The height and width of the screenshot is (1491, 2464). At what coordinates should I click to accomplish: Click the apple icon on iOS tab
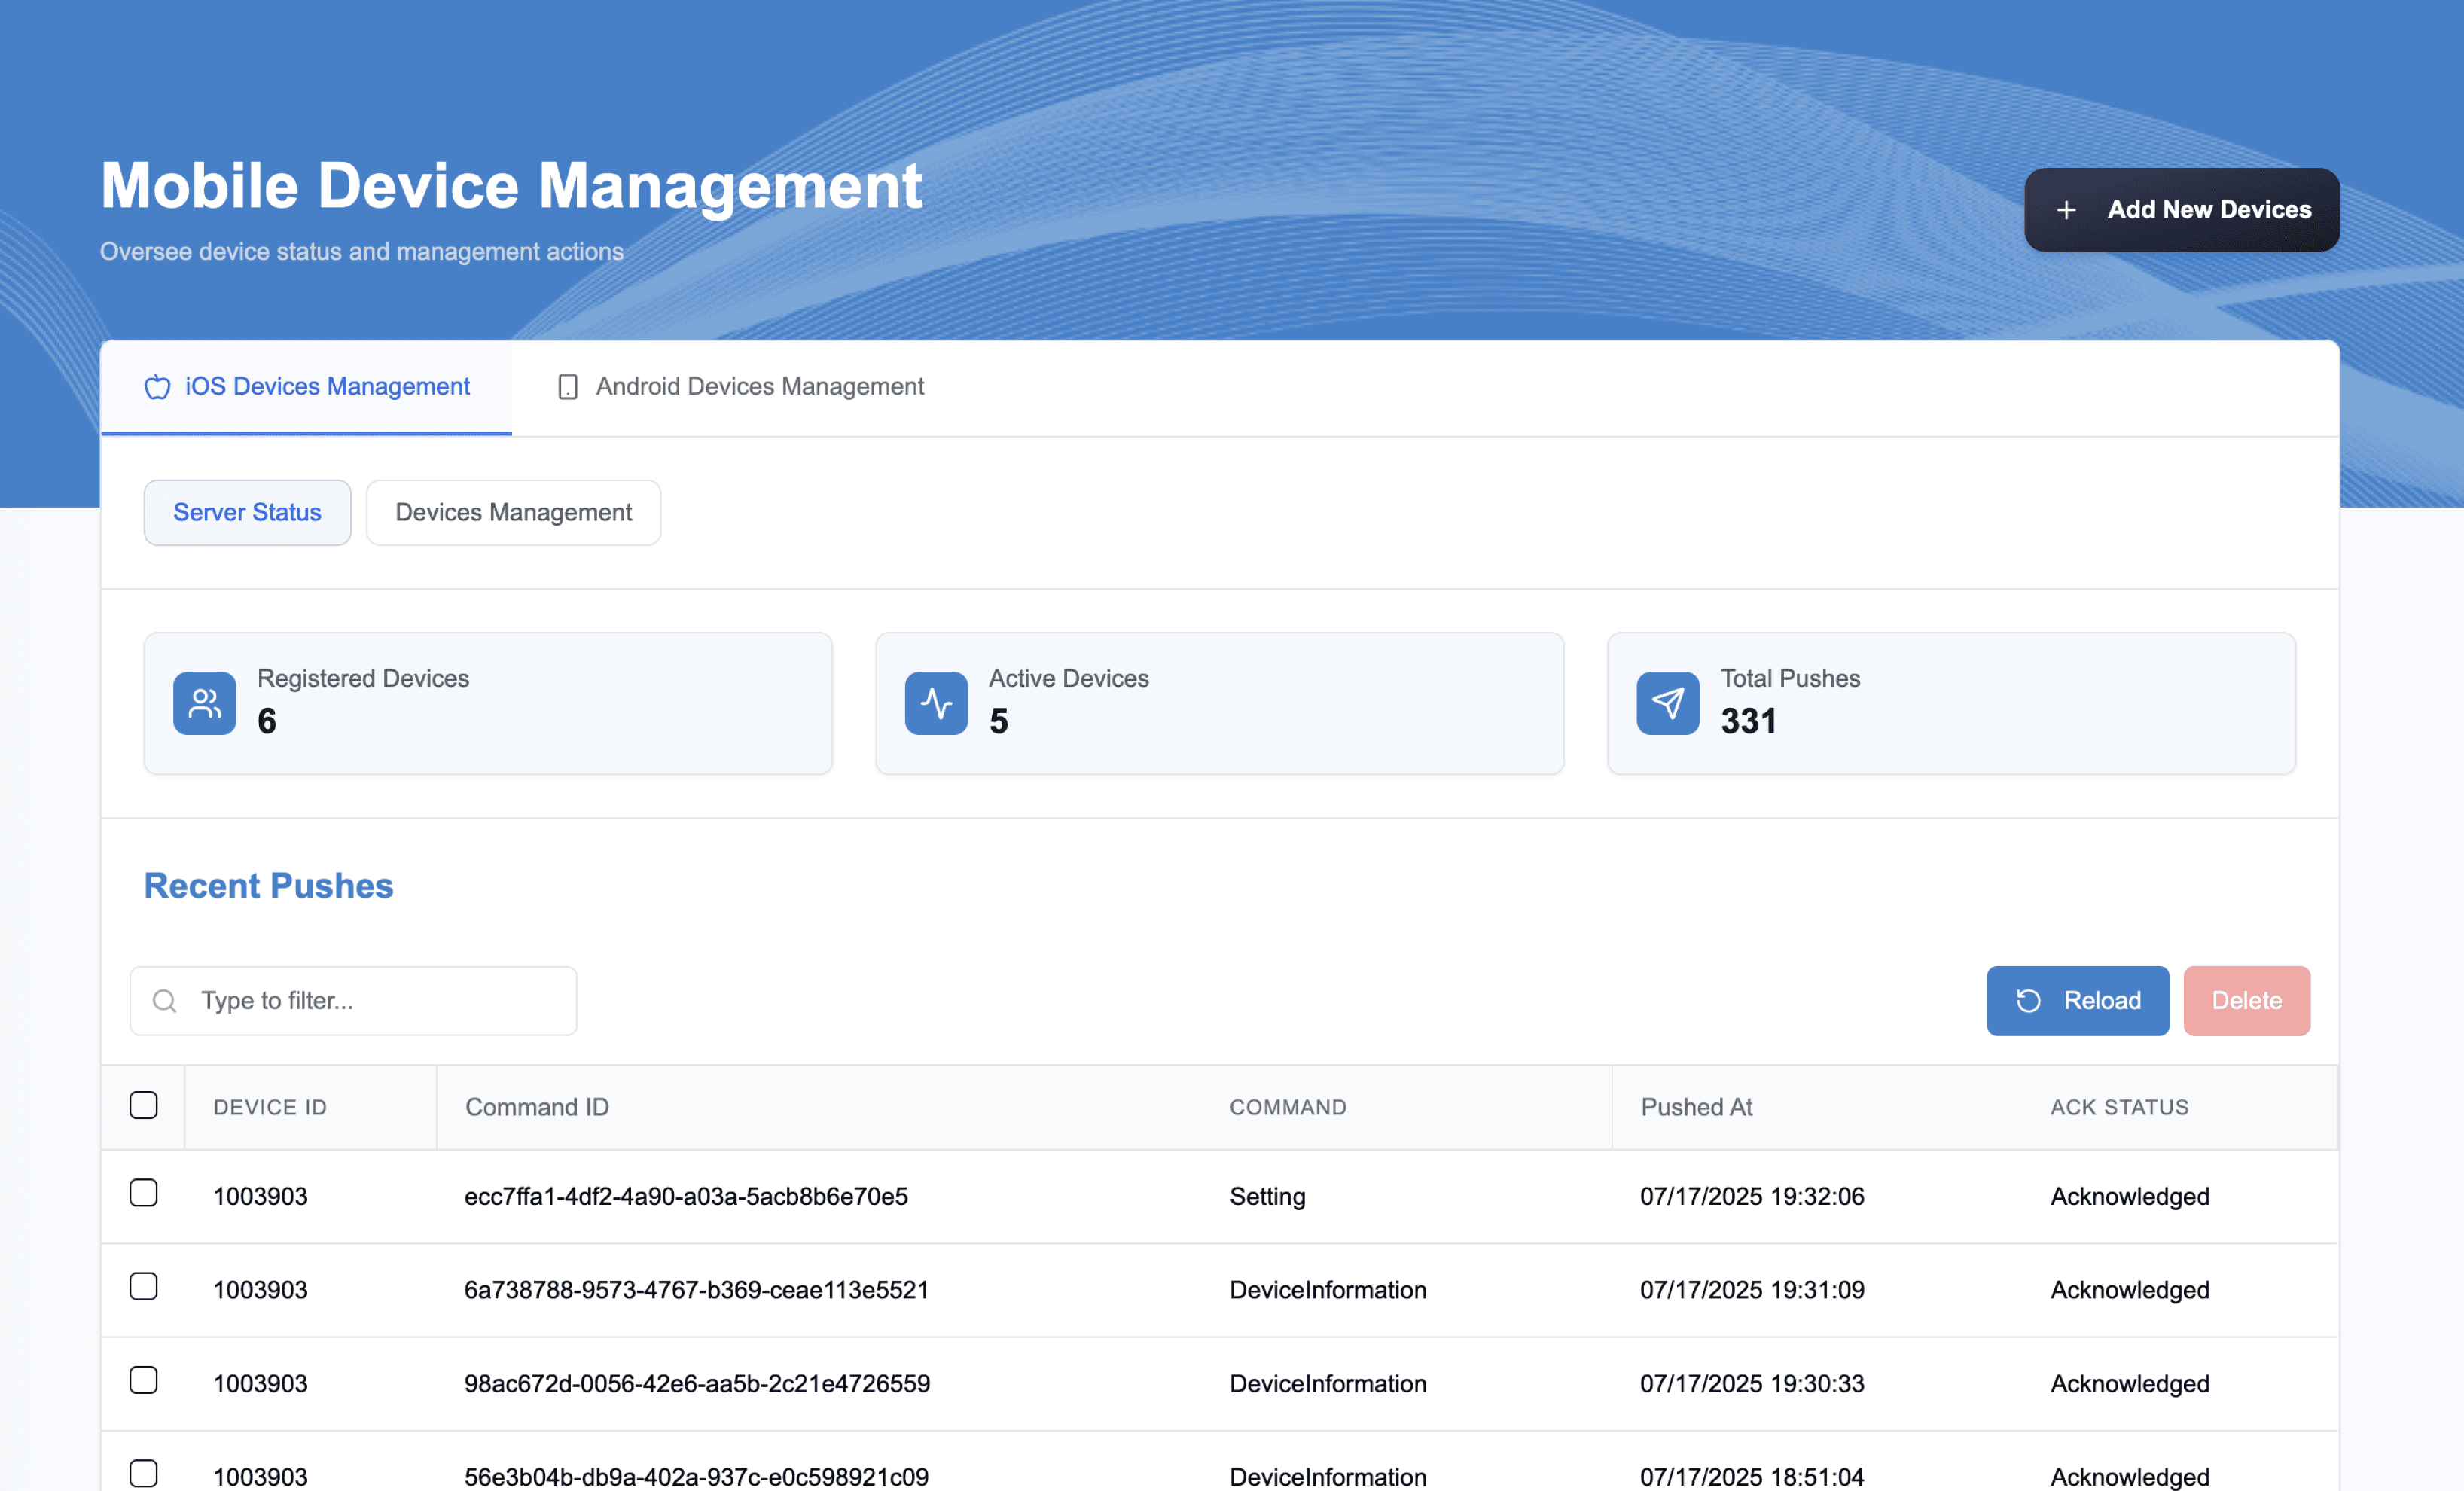point(157,387)
